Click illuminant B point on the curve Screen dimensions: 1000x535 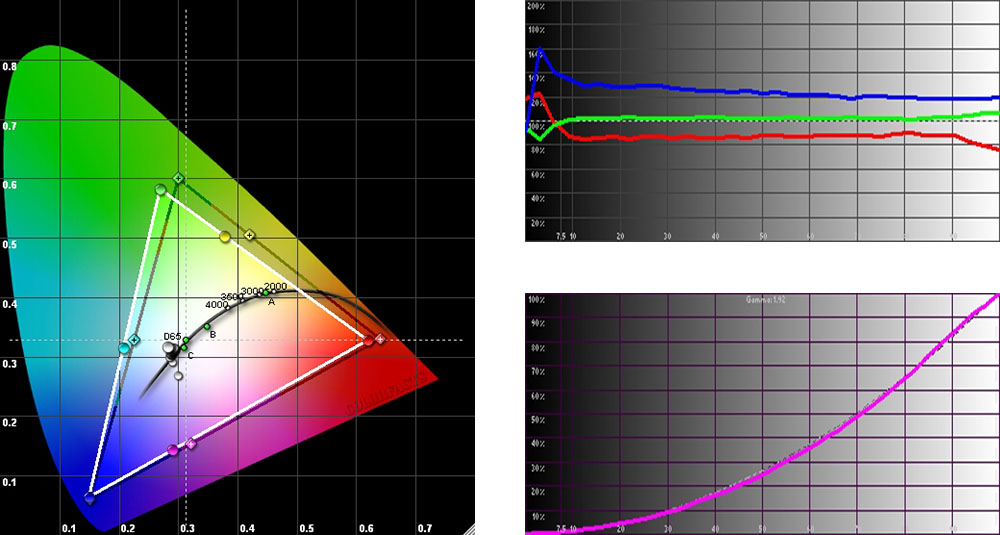(x=207, y=327)
